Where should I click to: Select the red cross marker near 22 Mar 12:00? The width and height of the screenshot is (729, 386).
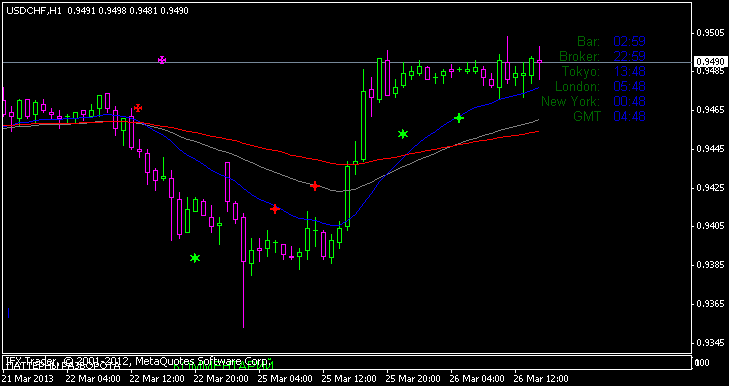click(138, 108)
